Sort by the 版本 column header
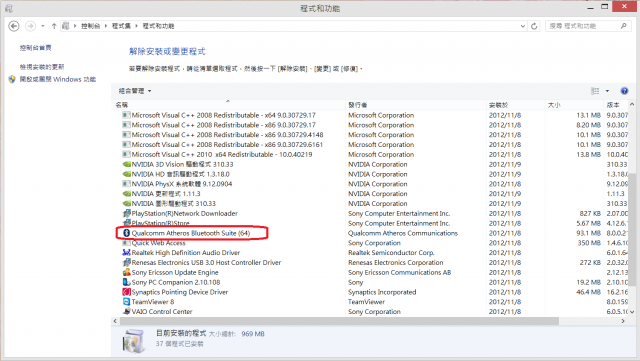The image size is (640, 361). coord(616,105)
